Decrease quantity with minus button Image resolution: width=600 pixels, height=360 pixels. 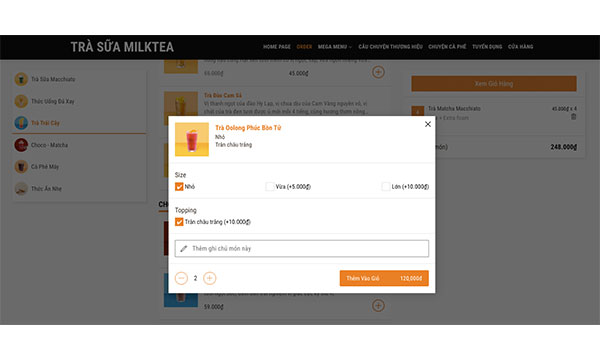(x=181, y=278)
